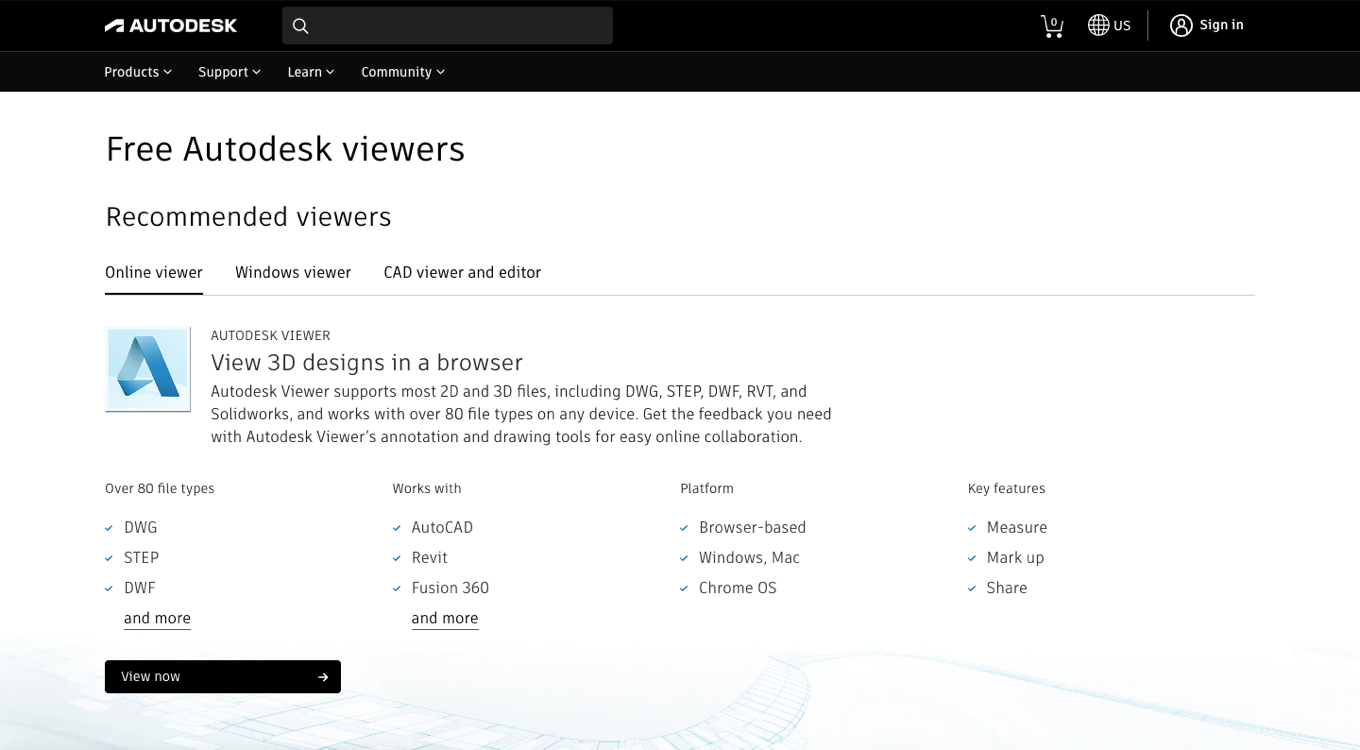The height and width of the screenshot is (750, 1360).
Task: Switch to the Windows viewer tab
Action: (293, 272)
